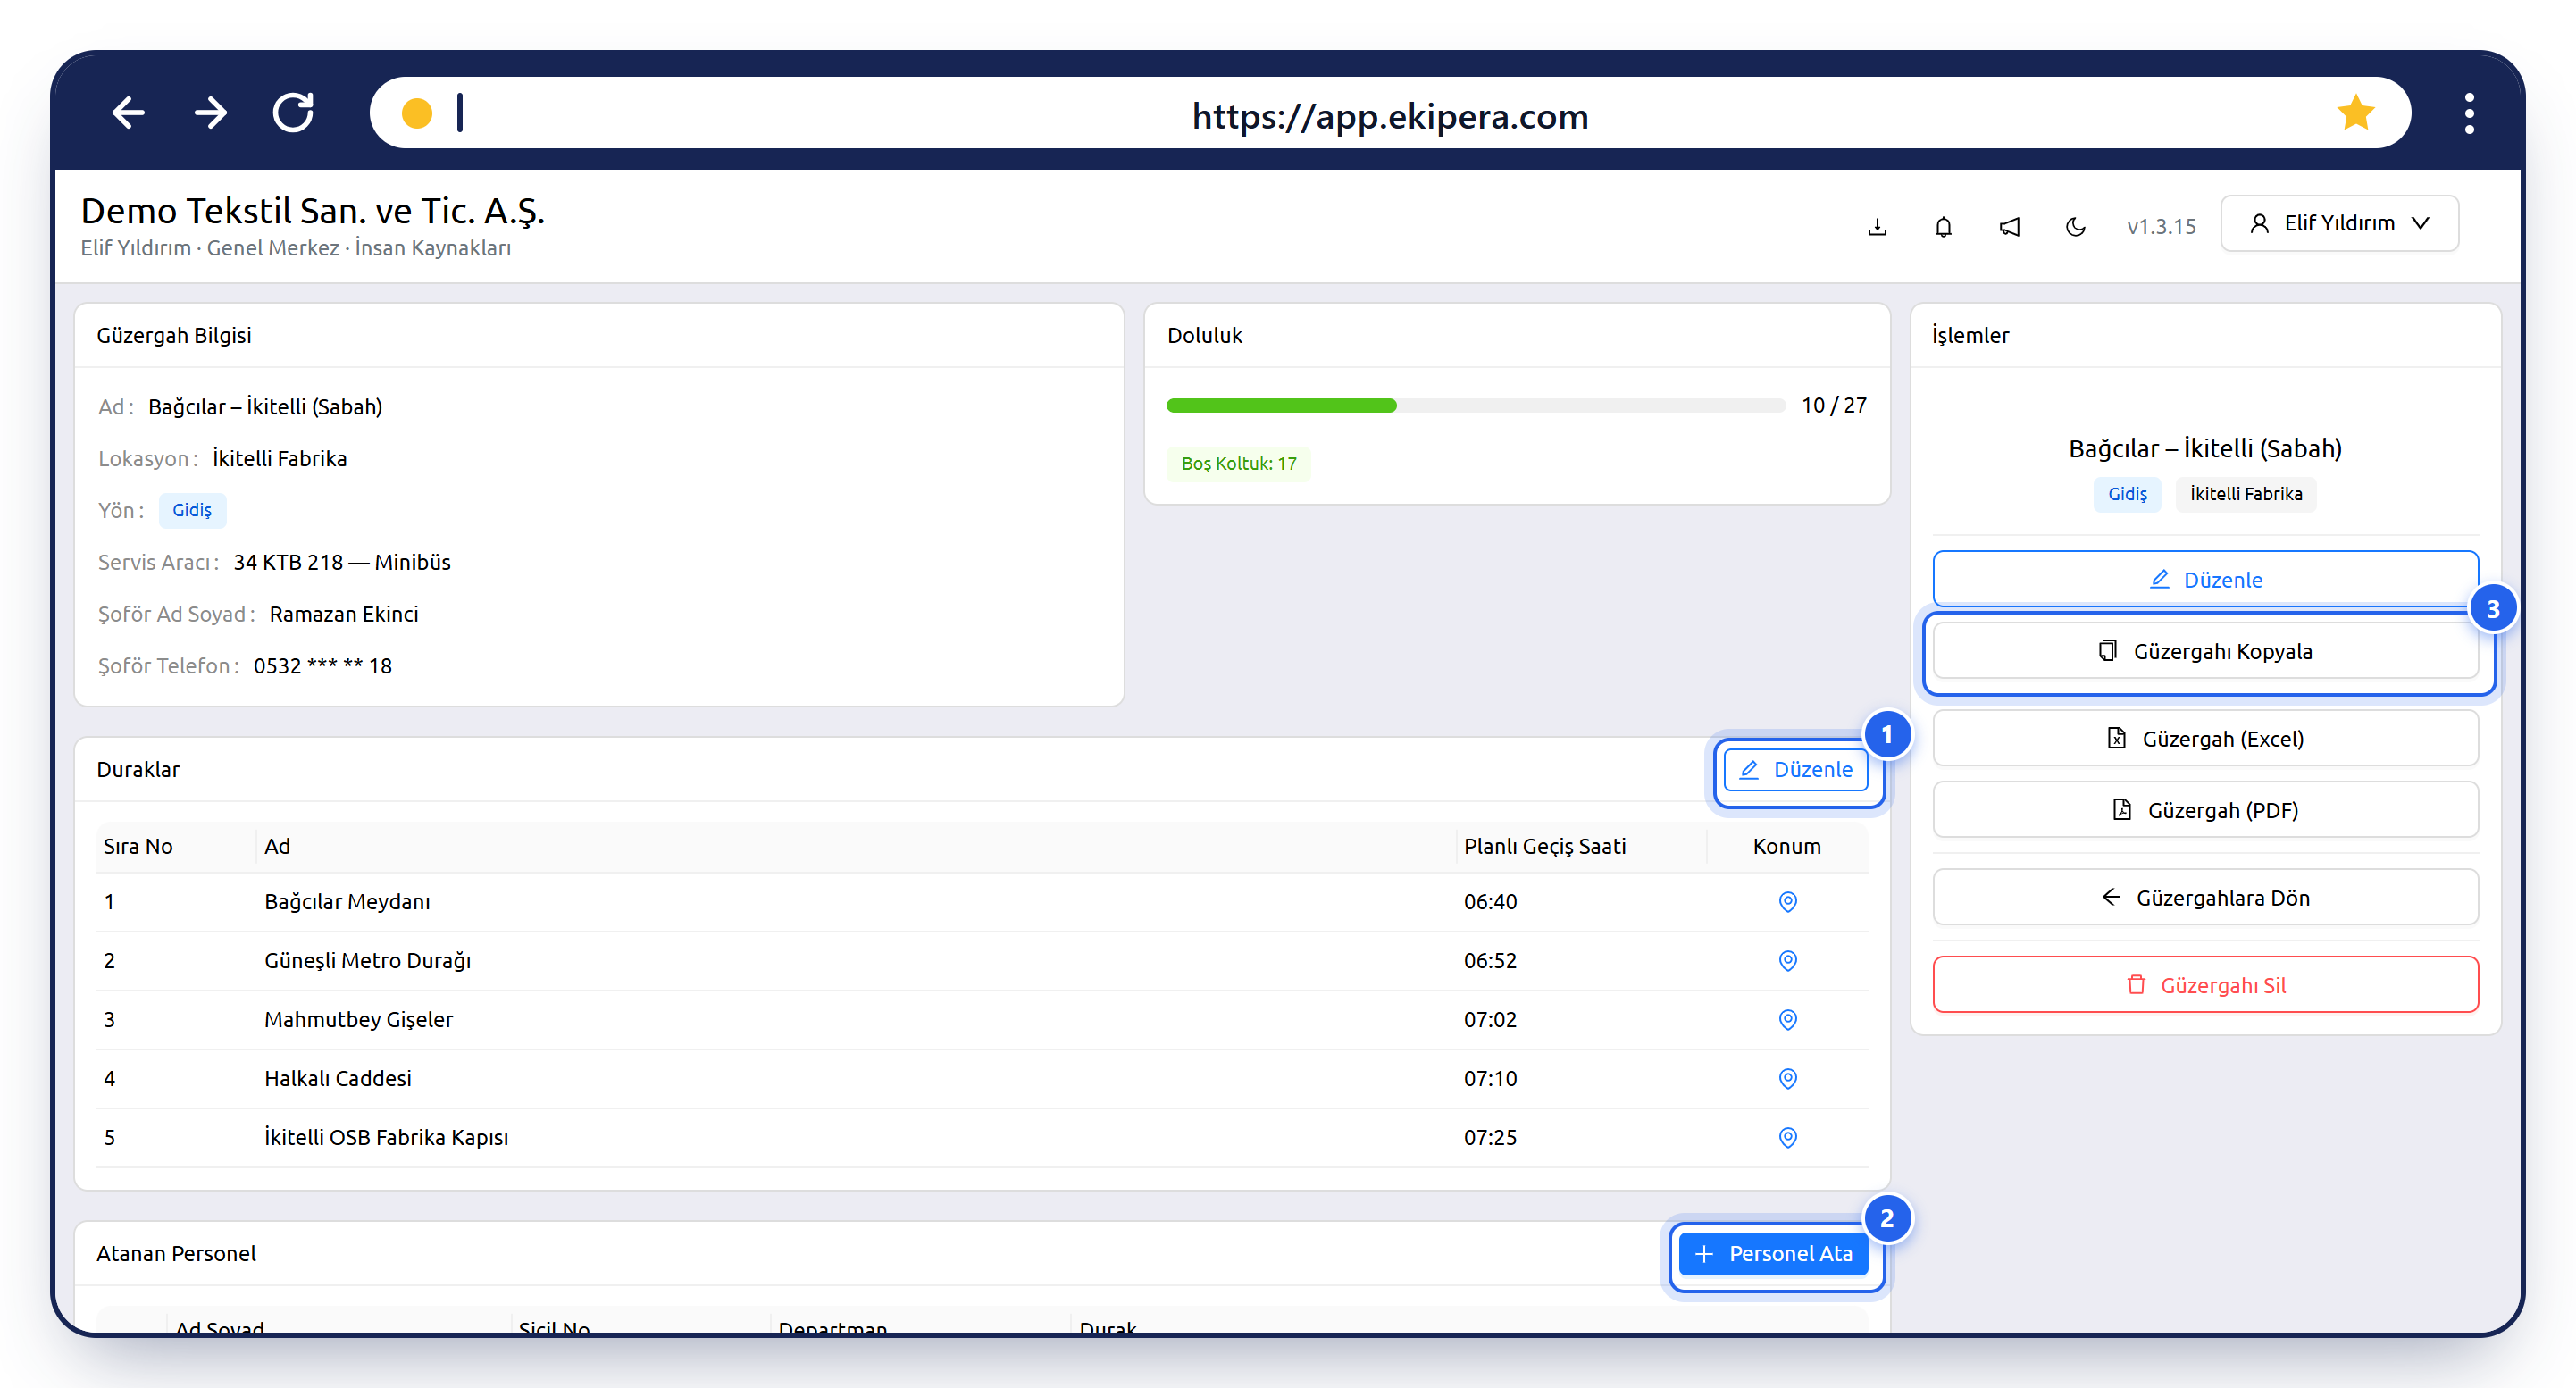Viewport: 2576px width, 1388px height.
Task: Click Düzenle in the Duraklar panel
Action: pyautogui.click(x=1796, y=770)
